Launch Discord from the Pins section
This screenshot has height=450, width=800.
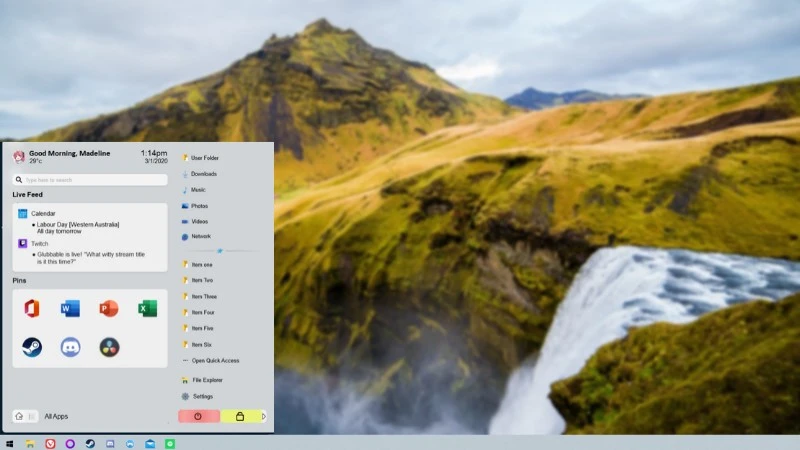point(70,347)
